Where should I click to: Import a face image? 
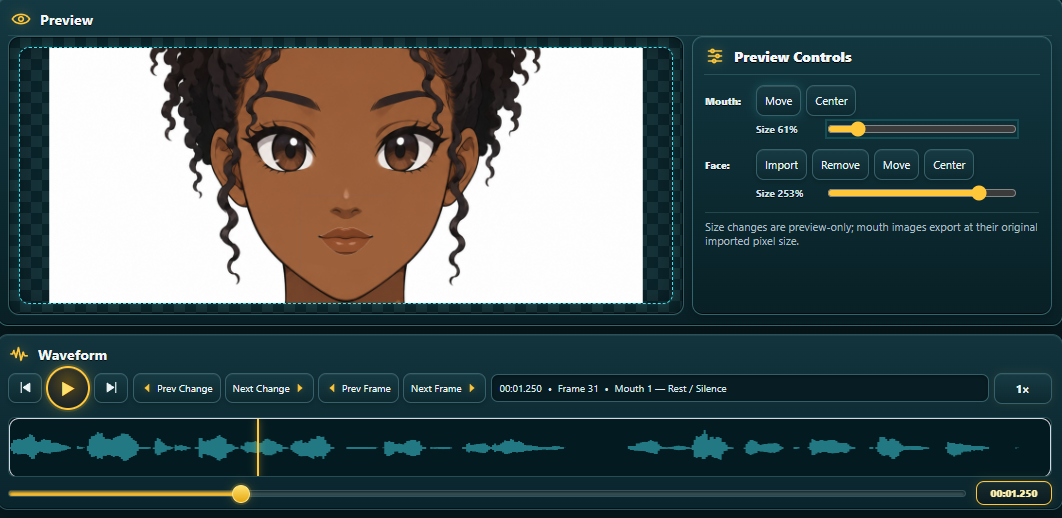point(782,165)
